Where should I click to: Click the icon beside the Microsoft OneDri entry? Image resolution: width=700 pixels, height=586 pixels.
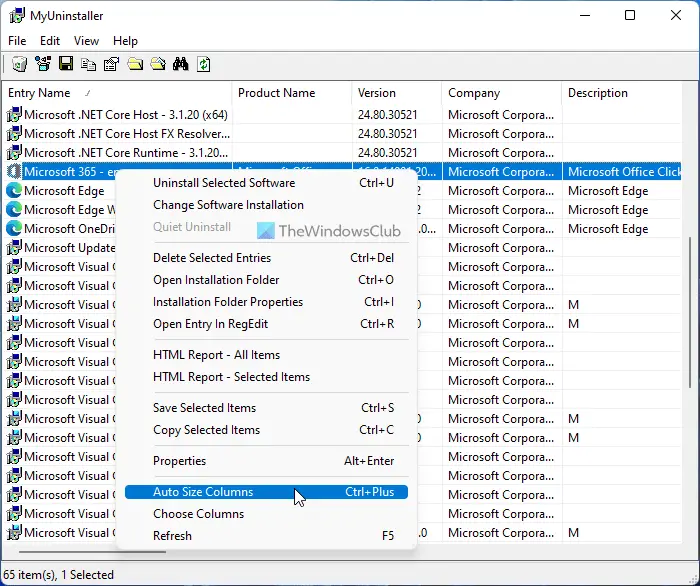point(14,229)
